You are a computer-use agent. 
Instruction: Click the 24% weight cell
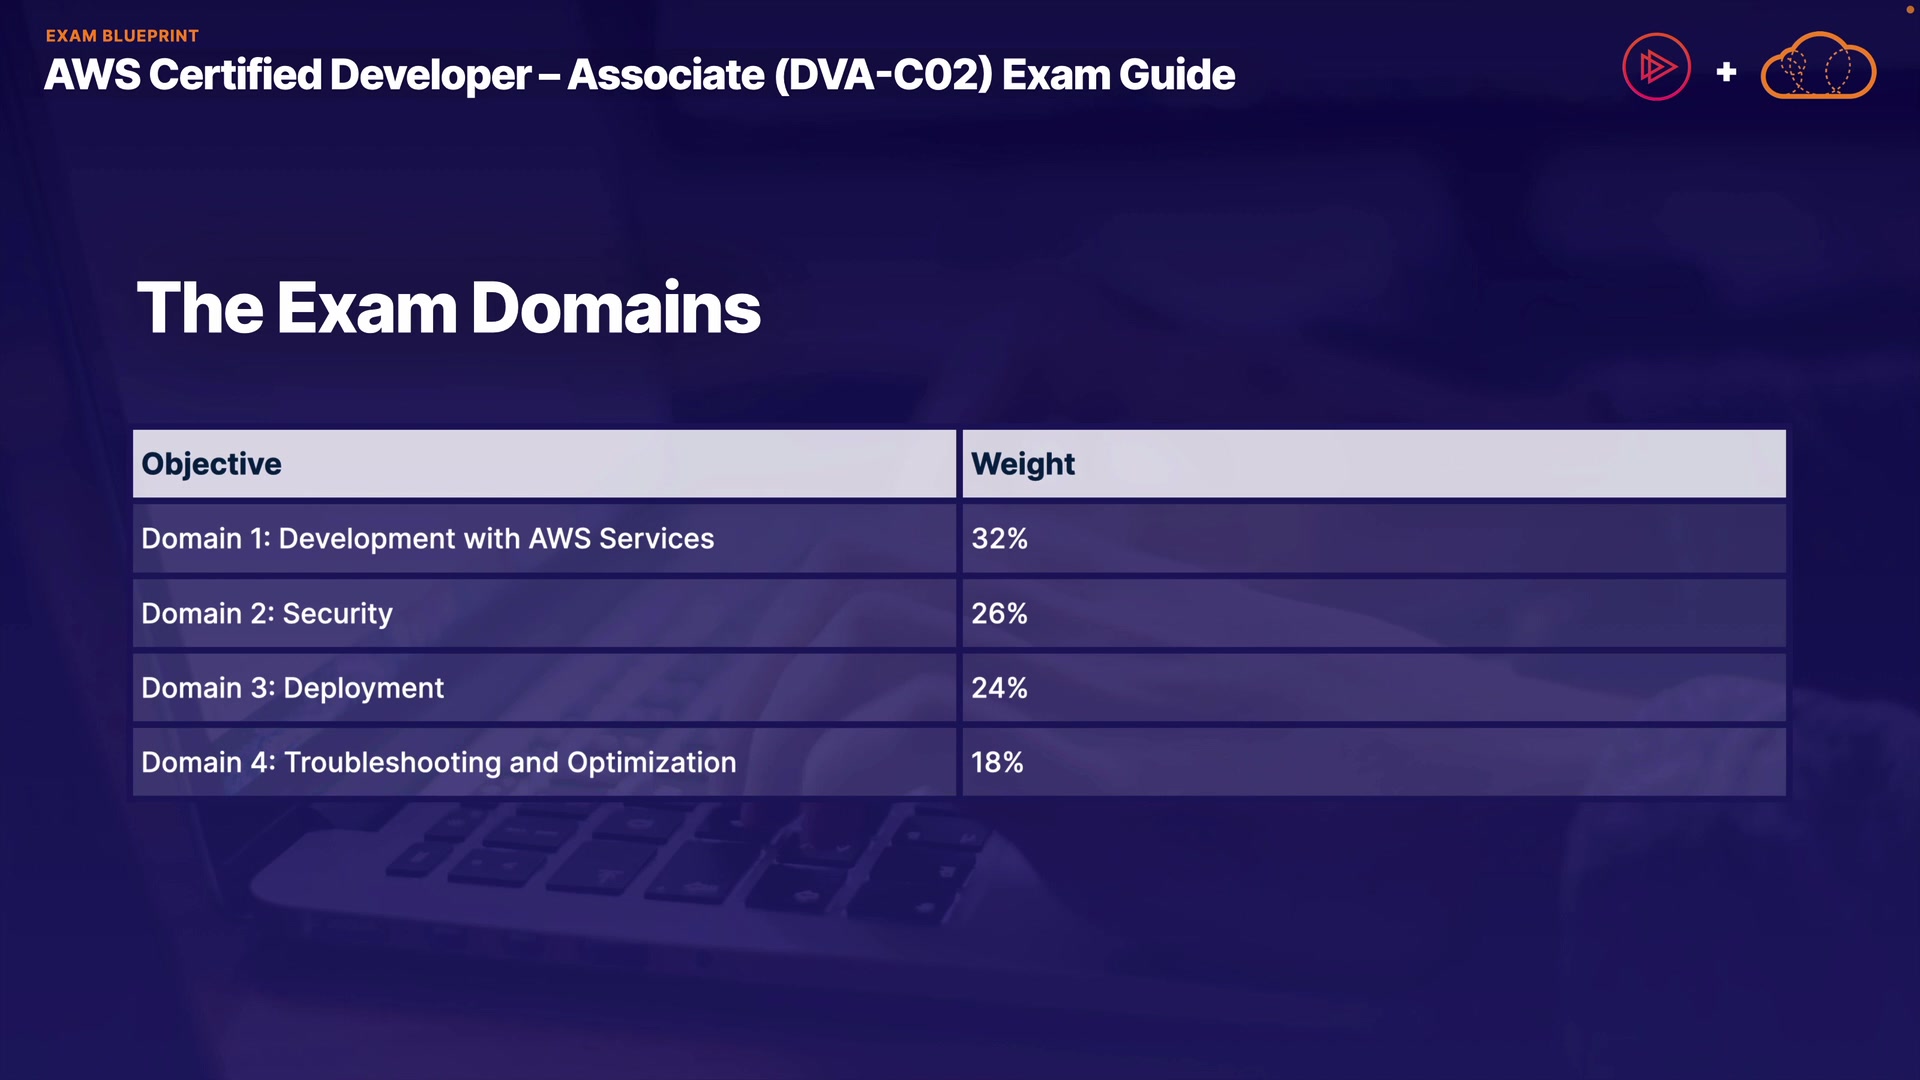(999, 688)
